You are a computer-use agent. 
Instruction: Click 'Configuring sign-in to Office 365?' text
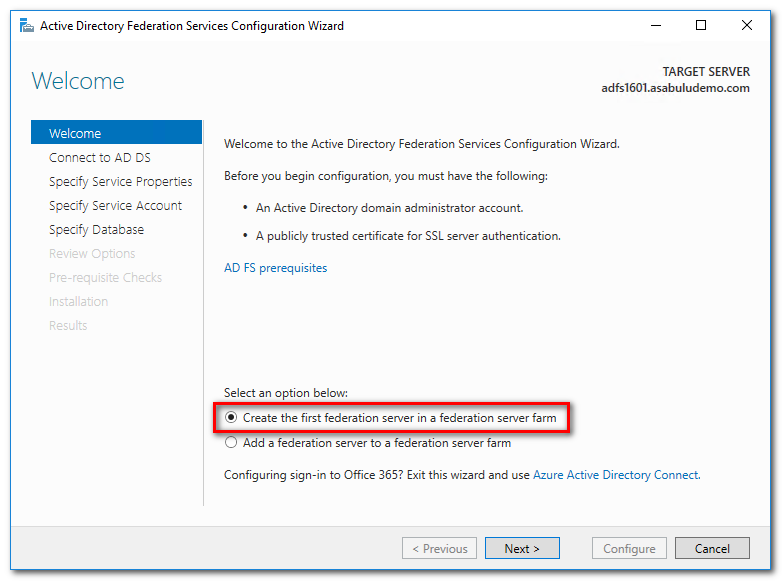click(x=313, y=475)
